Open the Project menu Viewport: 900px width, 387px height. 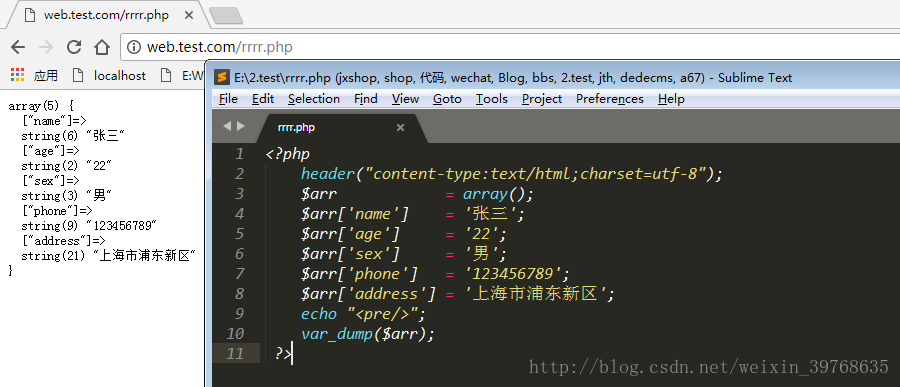click(542, 99)
